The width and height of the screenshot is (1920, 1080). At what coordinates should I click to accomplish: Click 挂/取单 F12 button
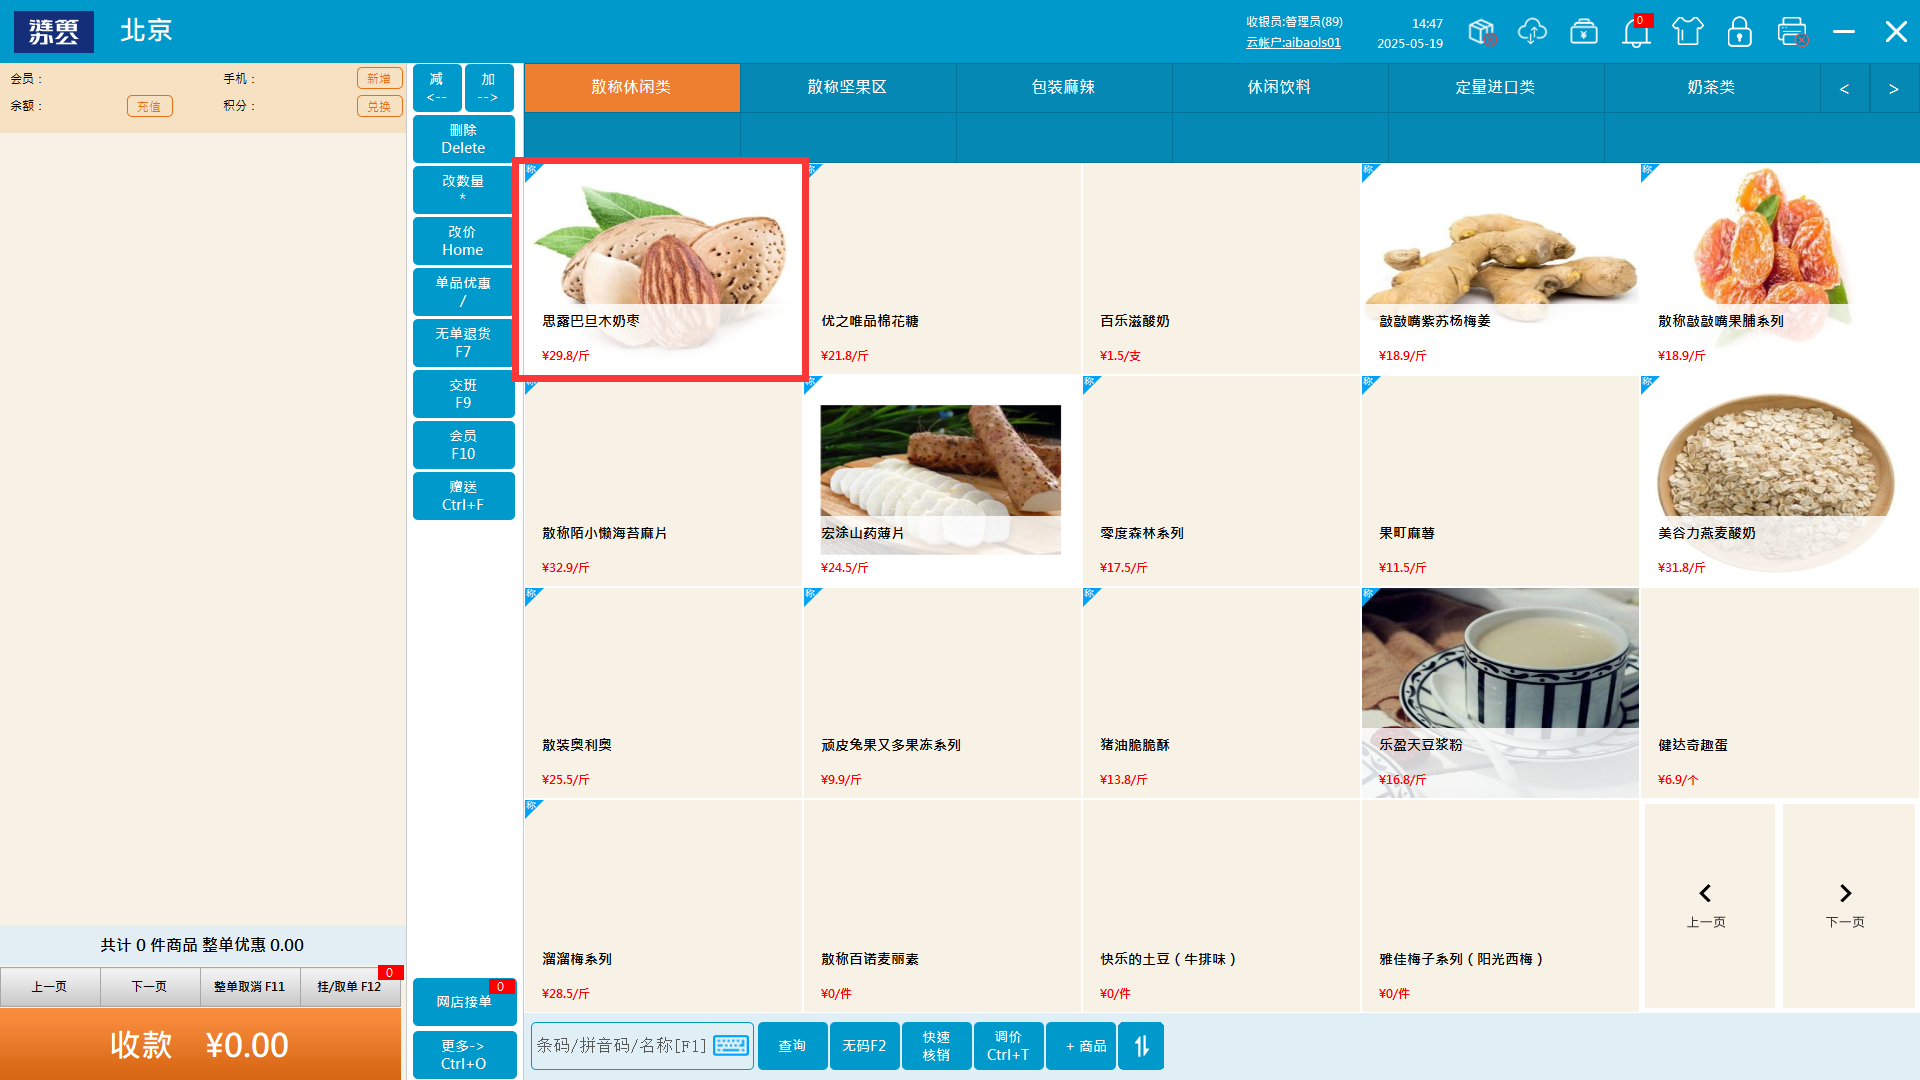click(351, 987)
